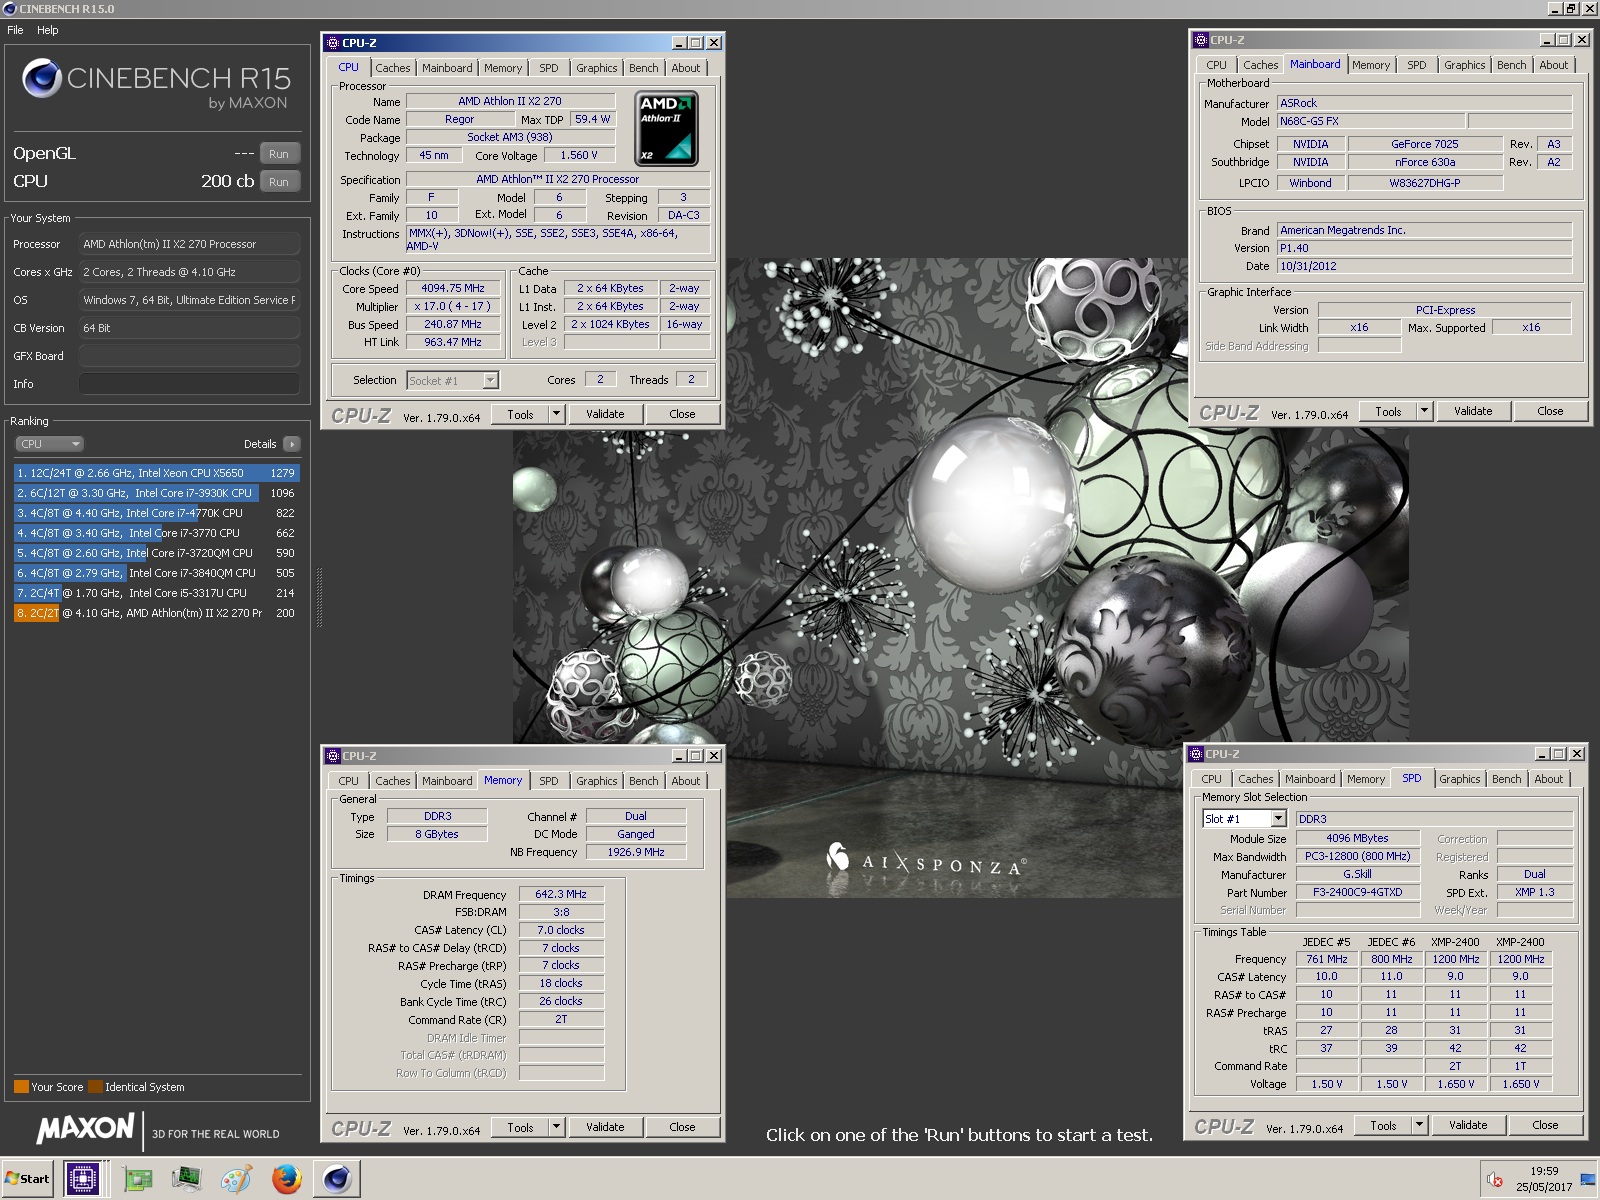This screenshot has width=1600, height=1200.
Task: Click the Cinebench title bar icon
Action: click(10, 9)
